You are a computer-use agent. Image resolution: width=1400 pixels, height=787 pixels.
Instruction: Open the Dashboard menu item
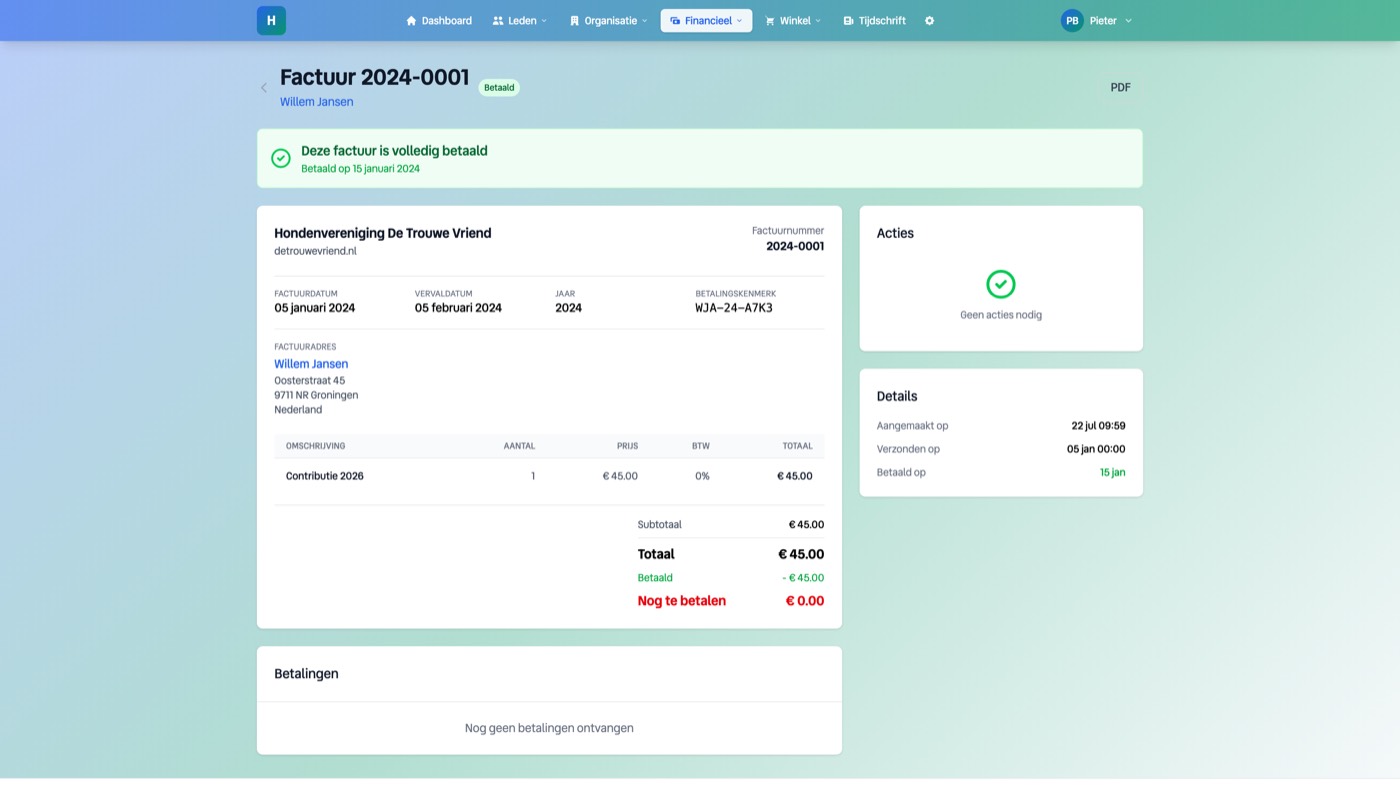tap(439, 20)
